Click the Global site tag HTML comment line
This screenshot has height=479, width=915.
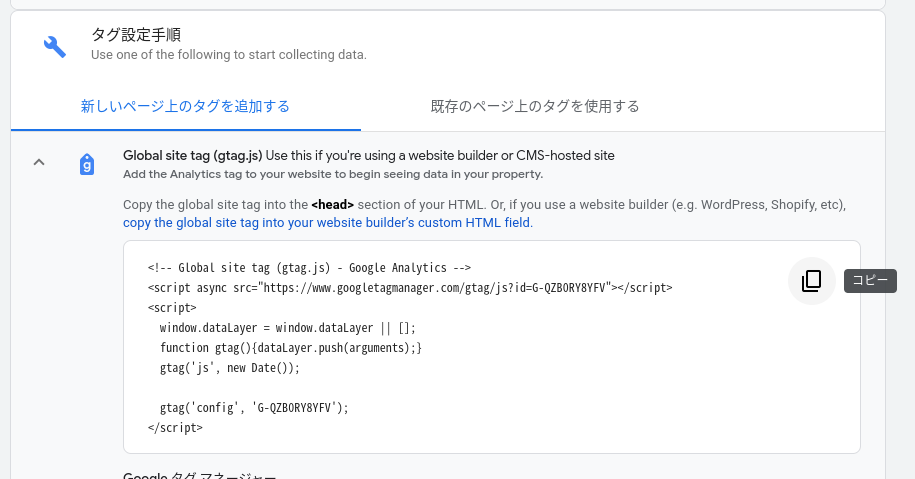click(309, 268)
